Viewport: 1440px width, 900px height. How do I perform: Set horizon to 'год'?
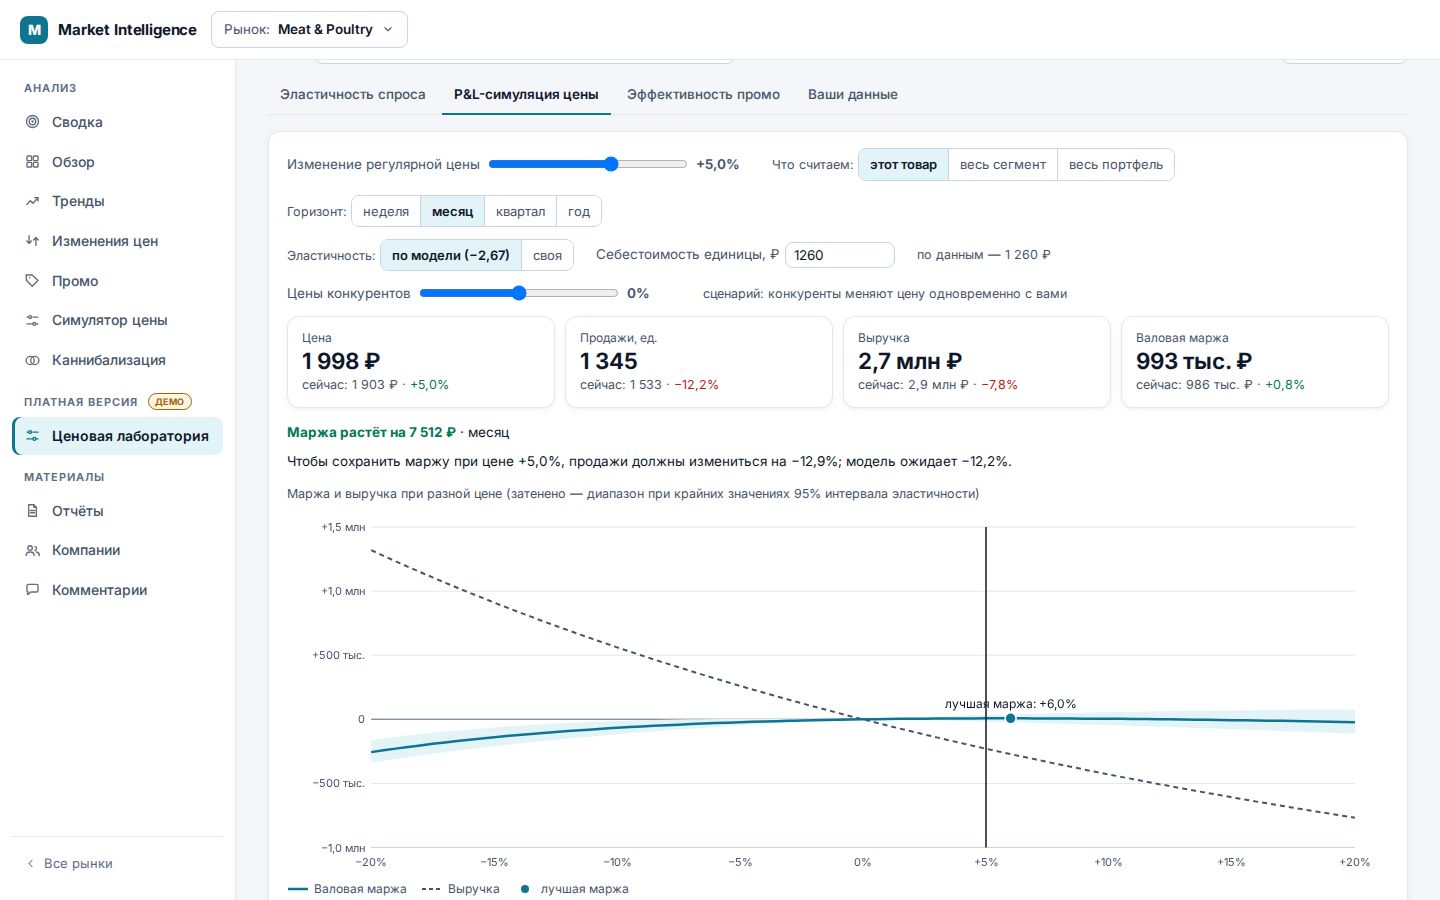coord(579,212)
